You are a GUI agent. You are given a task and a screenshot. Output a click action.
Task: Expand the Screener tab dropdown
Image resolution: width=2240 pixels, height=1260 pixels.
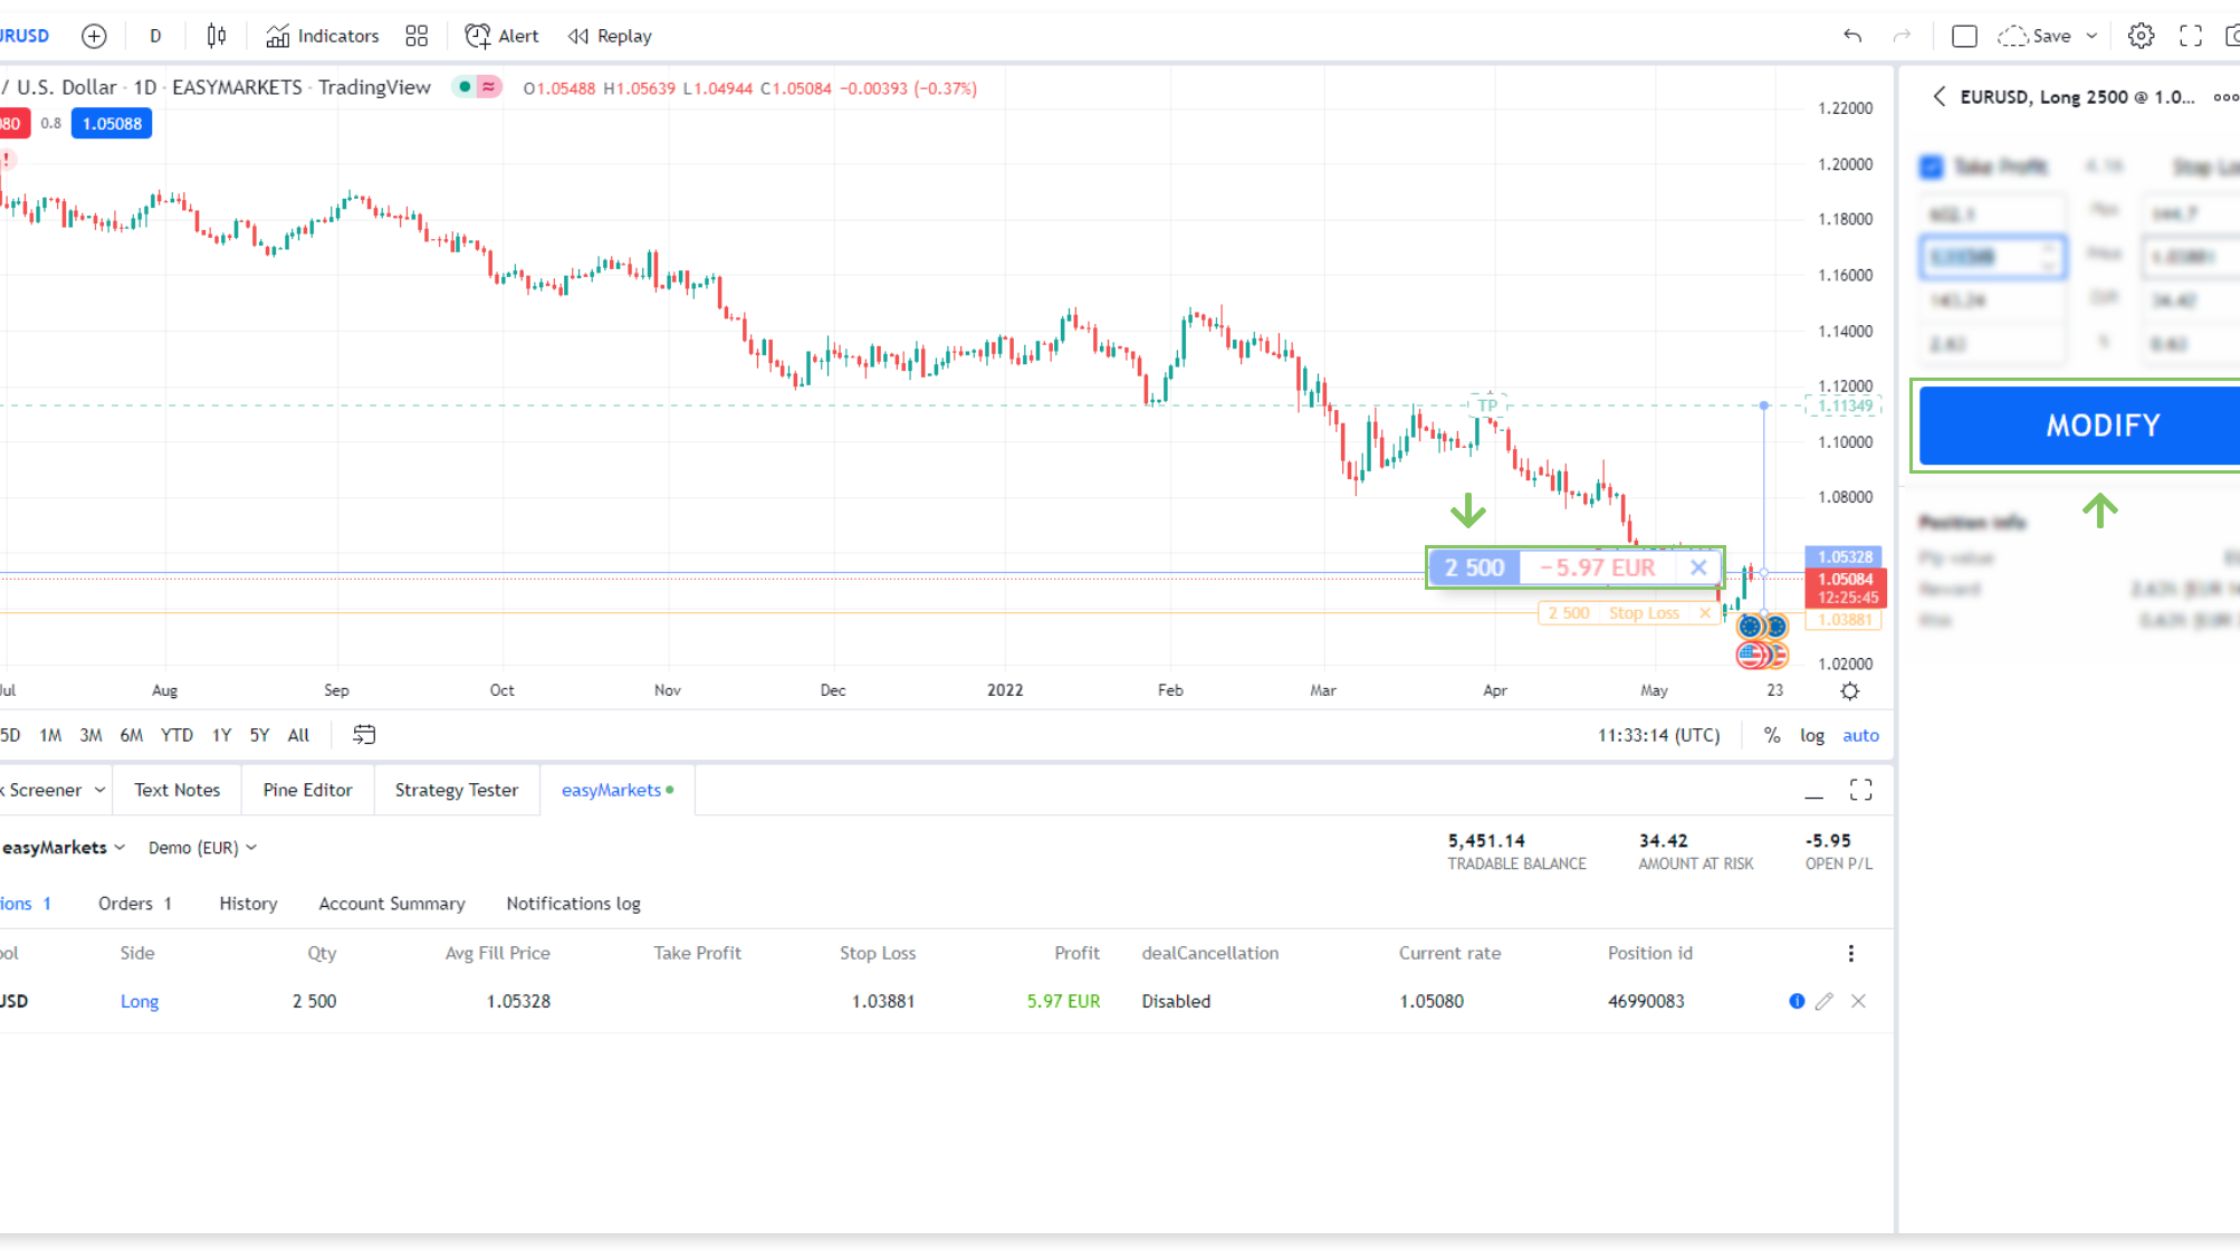click(100, 790)
